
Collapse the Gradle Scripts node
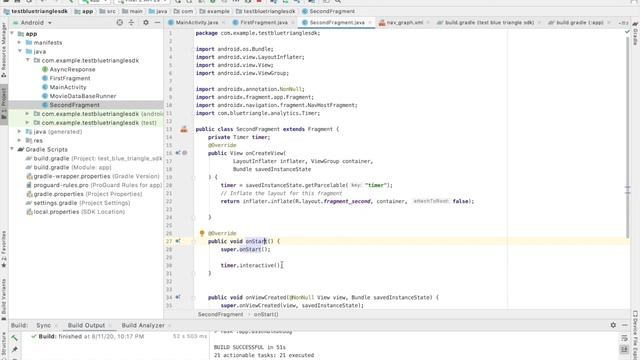point(12,149)
